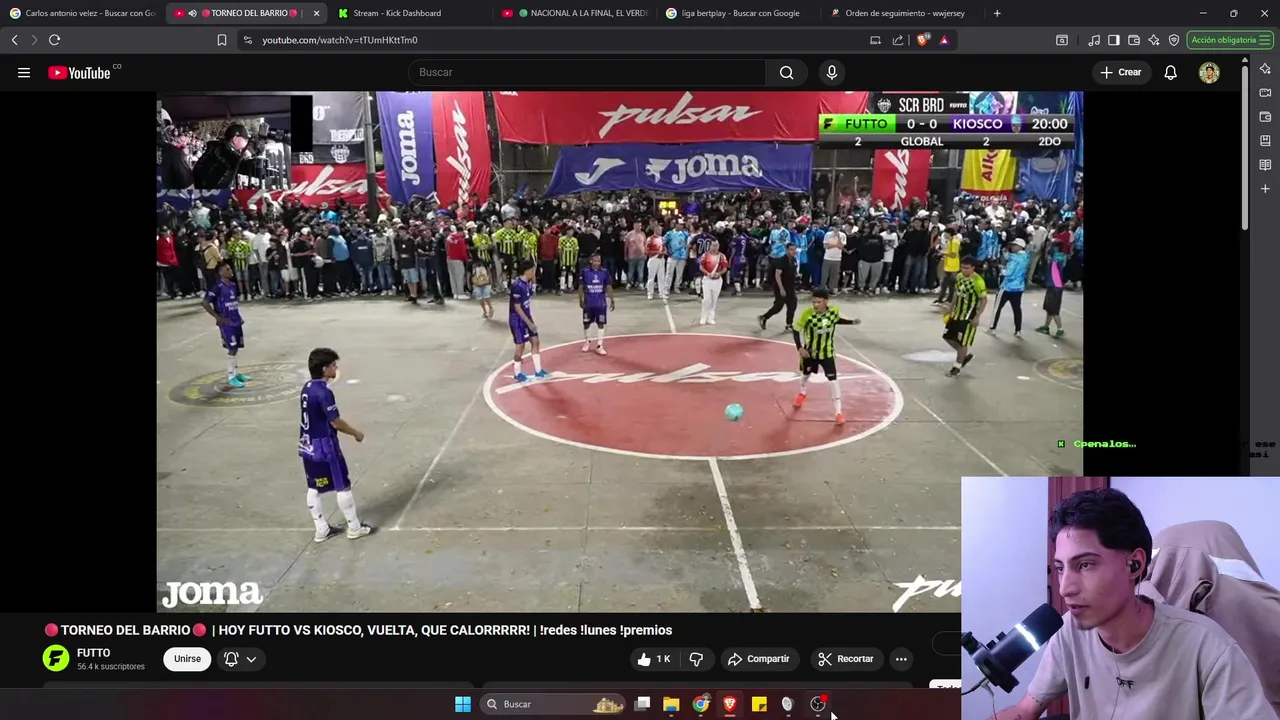This screenshot has height=720, width=1280.
Task: Select the TORNEO DEL BARRIO tab
Action: click(x=245, y=13)
